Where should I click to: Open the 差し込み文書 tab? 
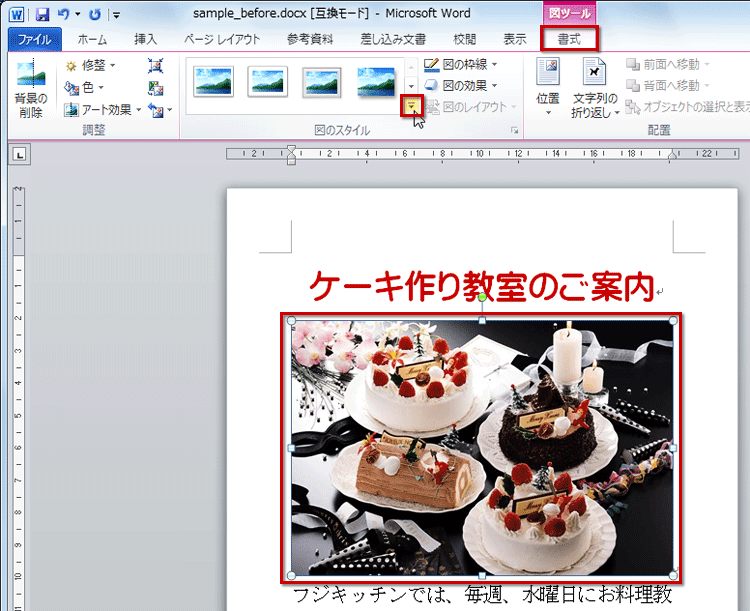(x=393, y=39)
